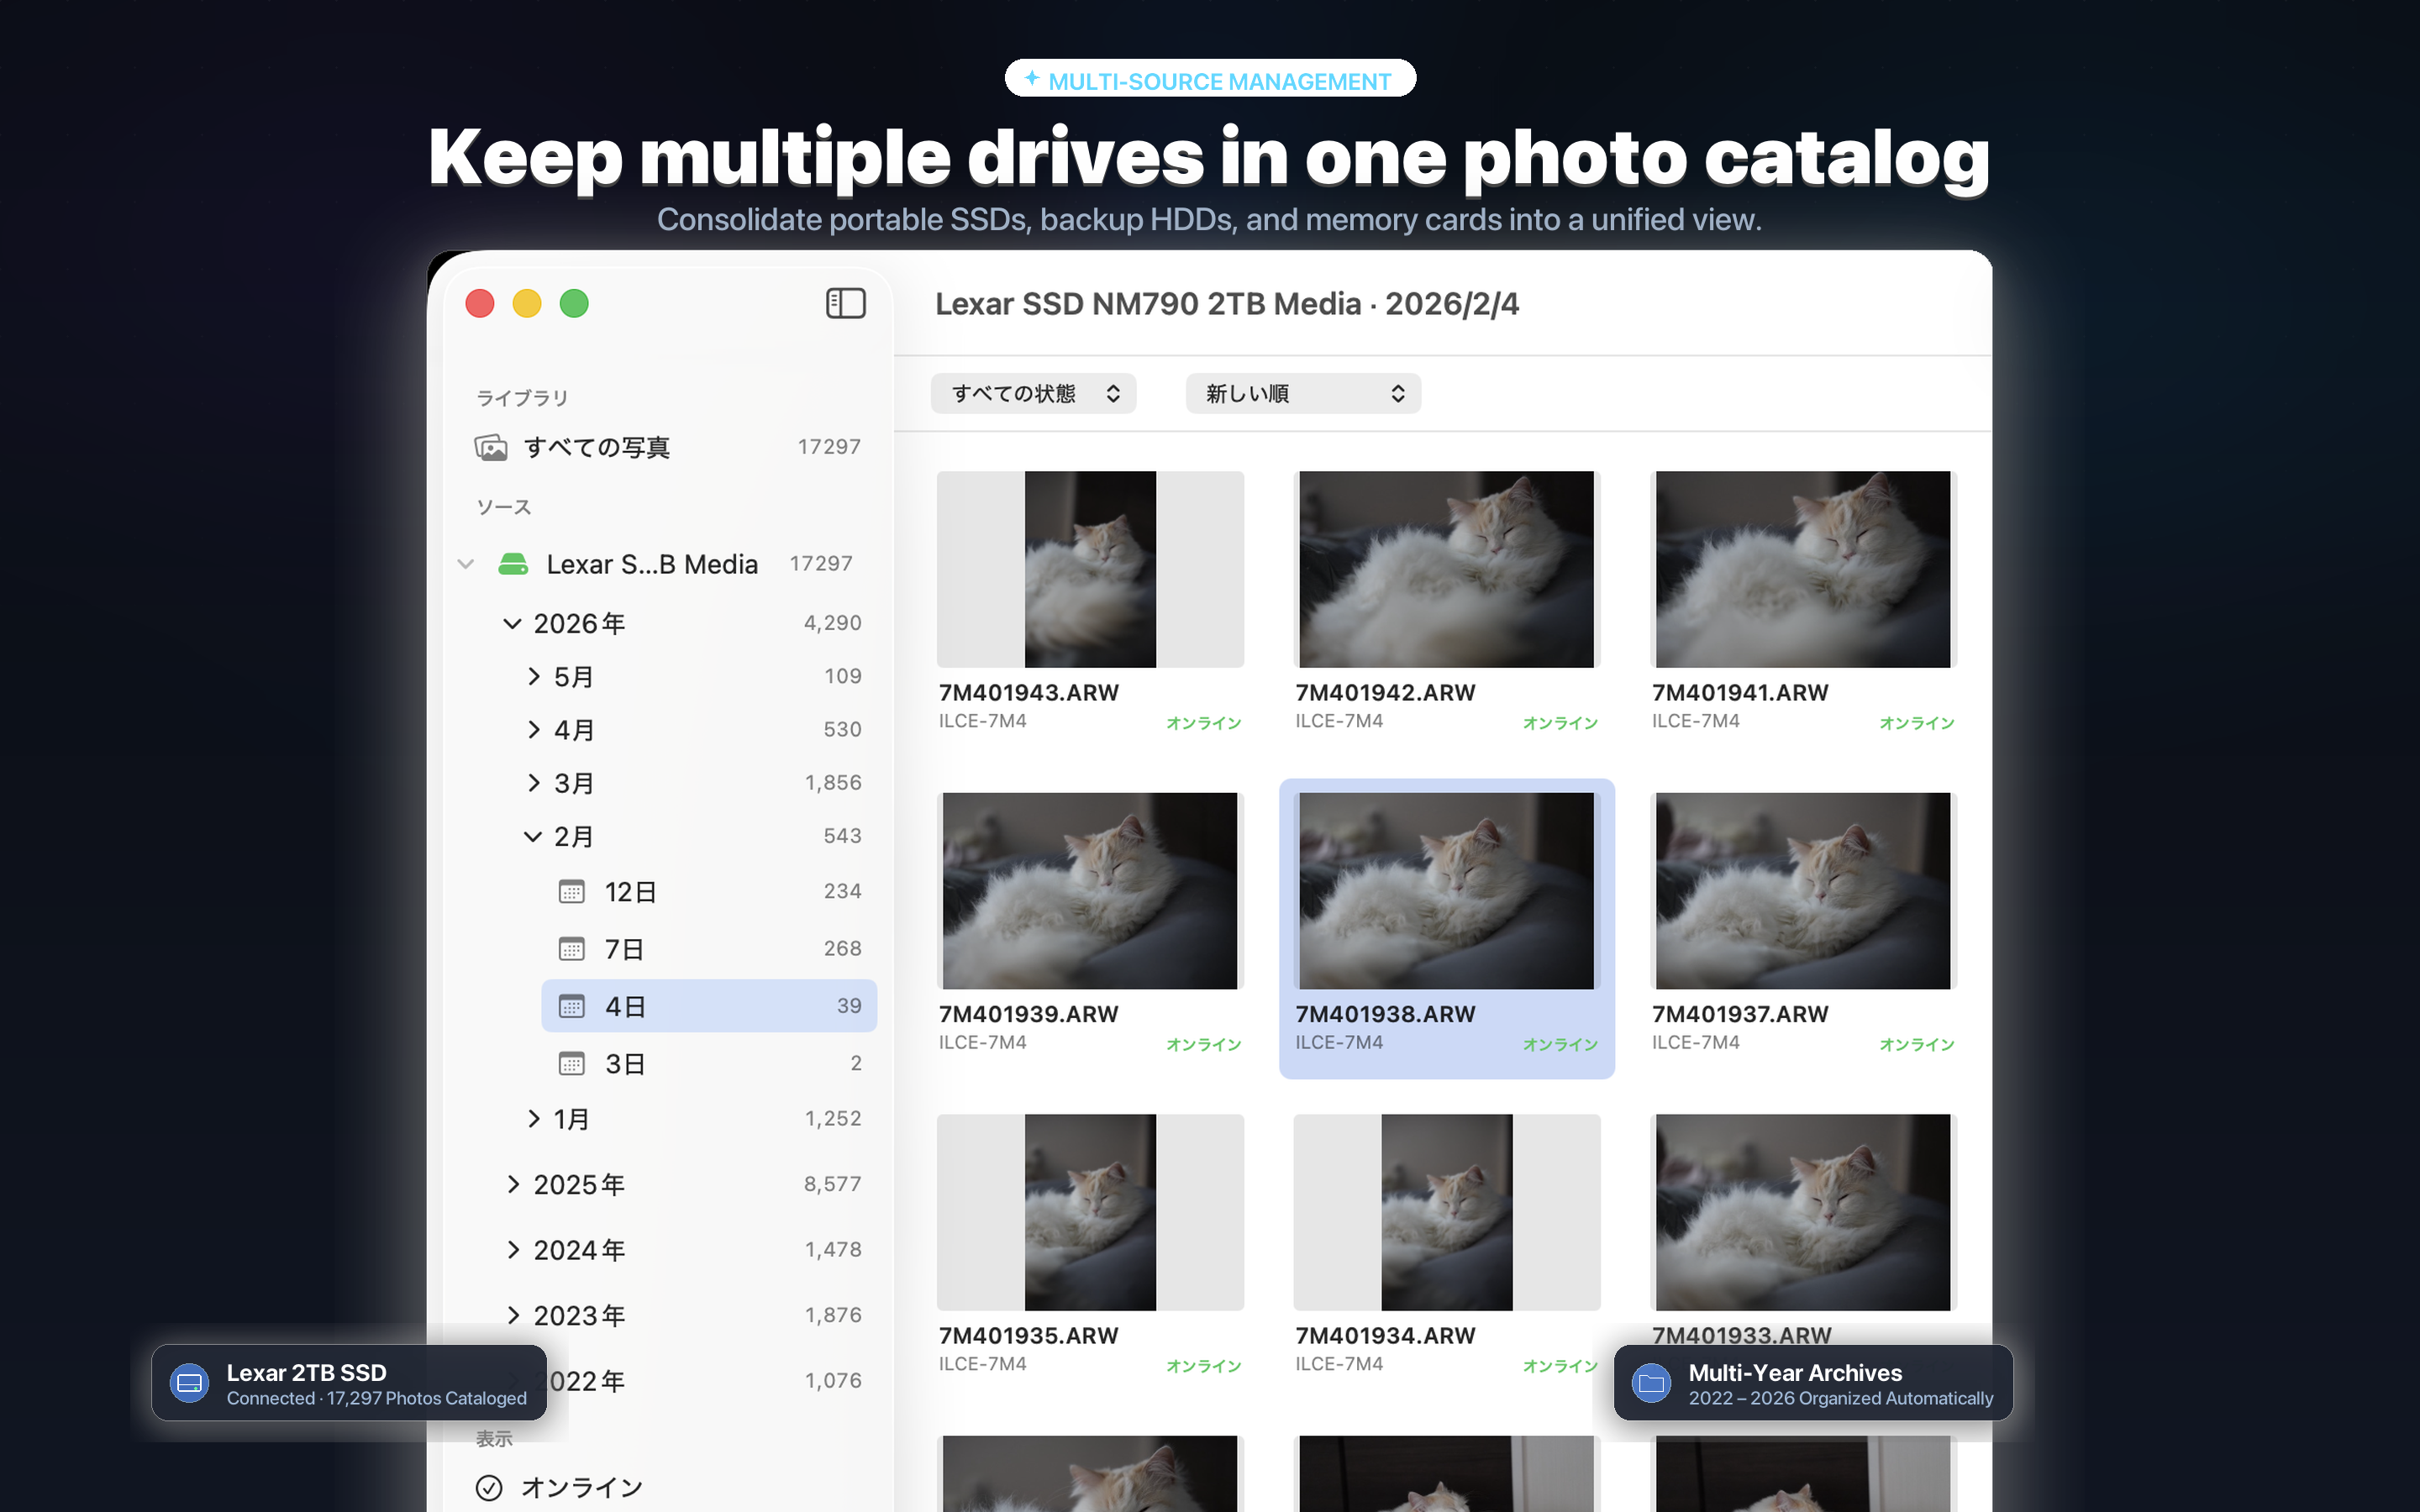Expand the 3月 month folder
2420x1512 pixels.
(x=534, y=782)
